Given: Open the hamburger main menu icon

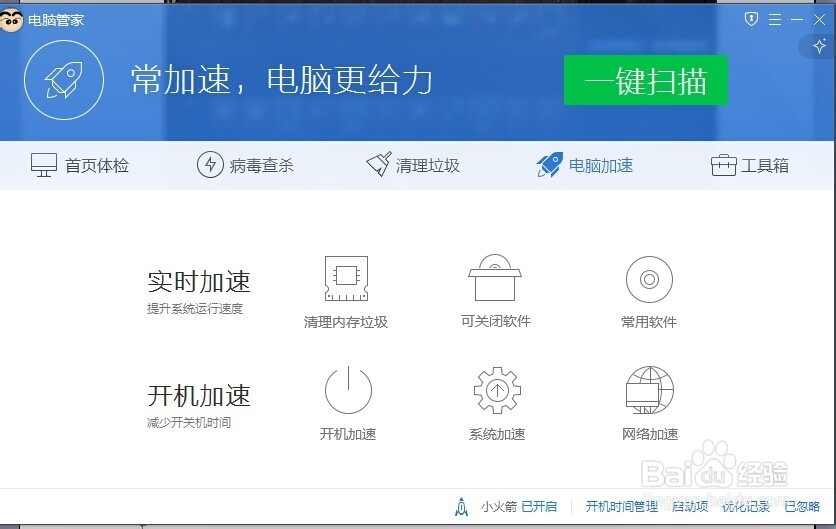Looking at the screenshot, I should pyautogui.click(x=775, y=20).
